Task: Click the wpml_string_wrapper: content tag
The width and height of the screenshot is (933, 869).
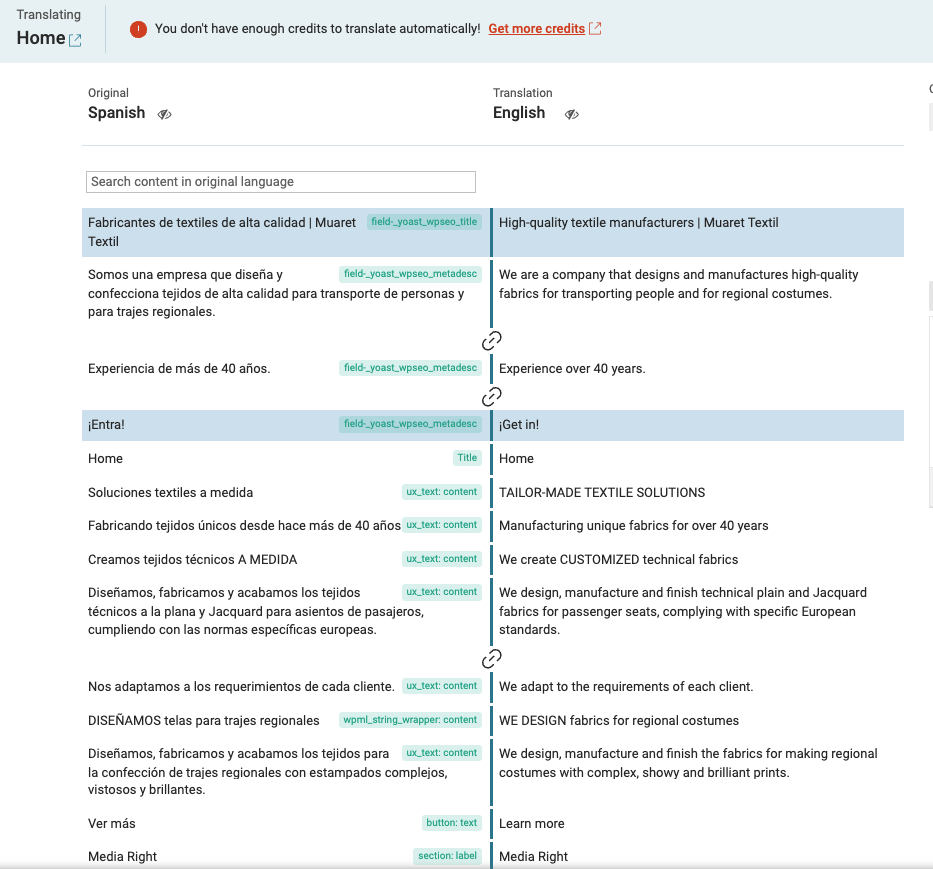Action: pyautogui.click(x=410, y=720)
